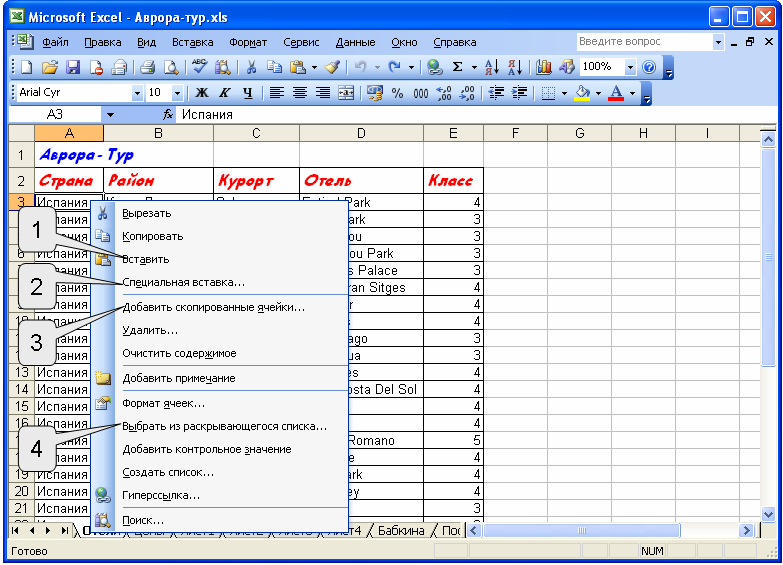The width and height of the screenshot is (783, 565).
Task: Merge and center cells icon
Action: 346,93
